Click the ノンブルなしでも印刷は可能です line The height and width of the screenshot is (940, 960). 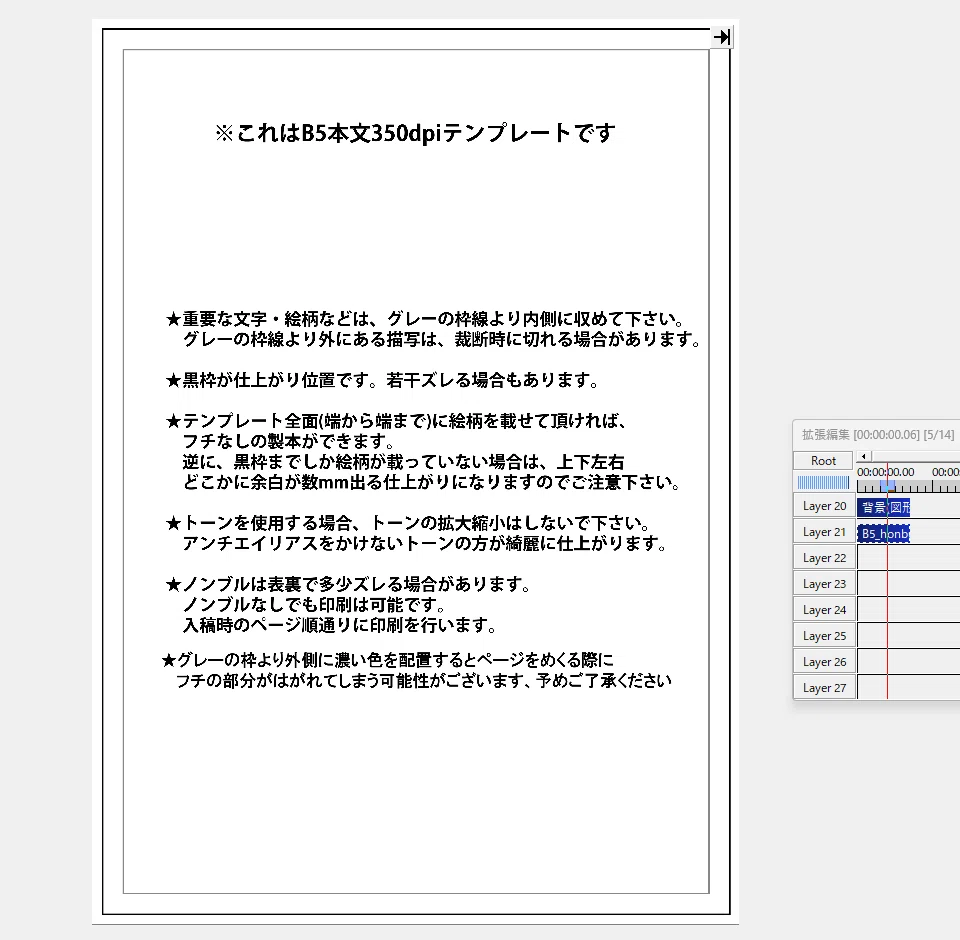[313, 605]
